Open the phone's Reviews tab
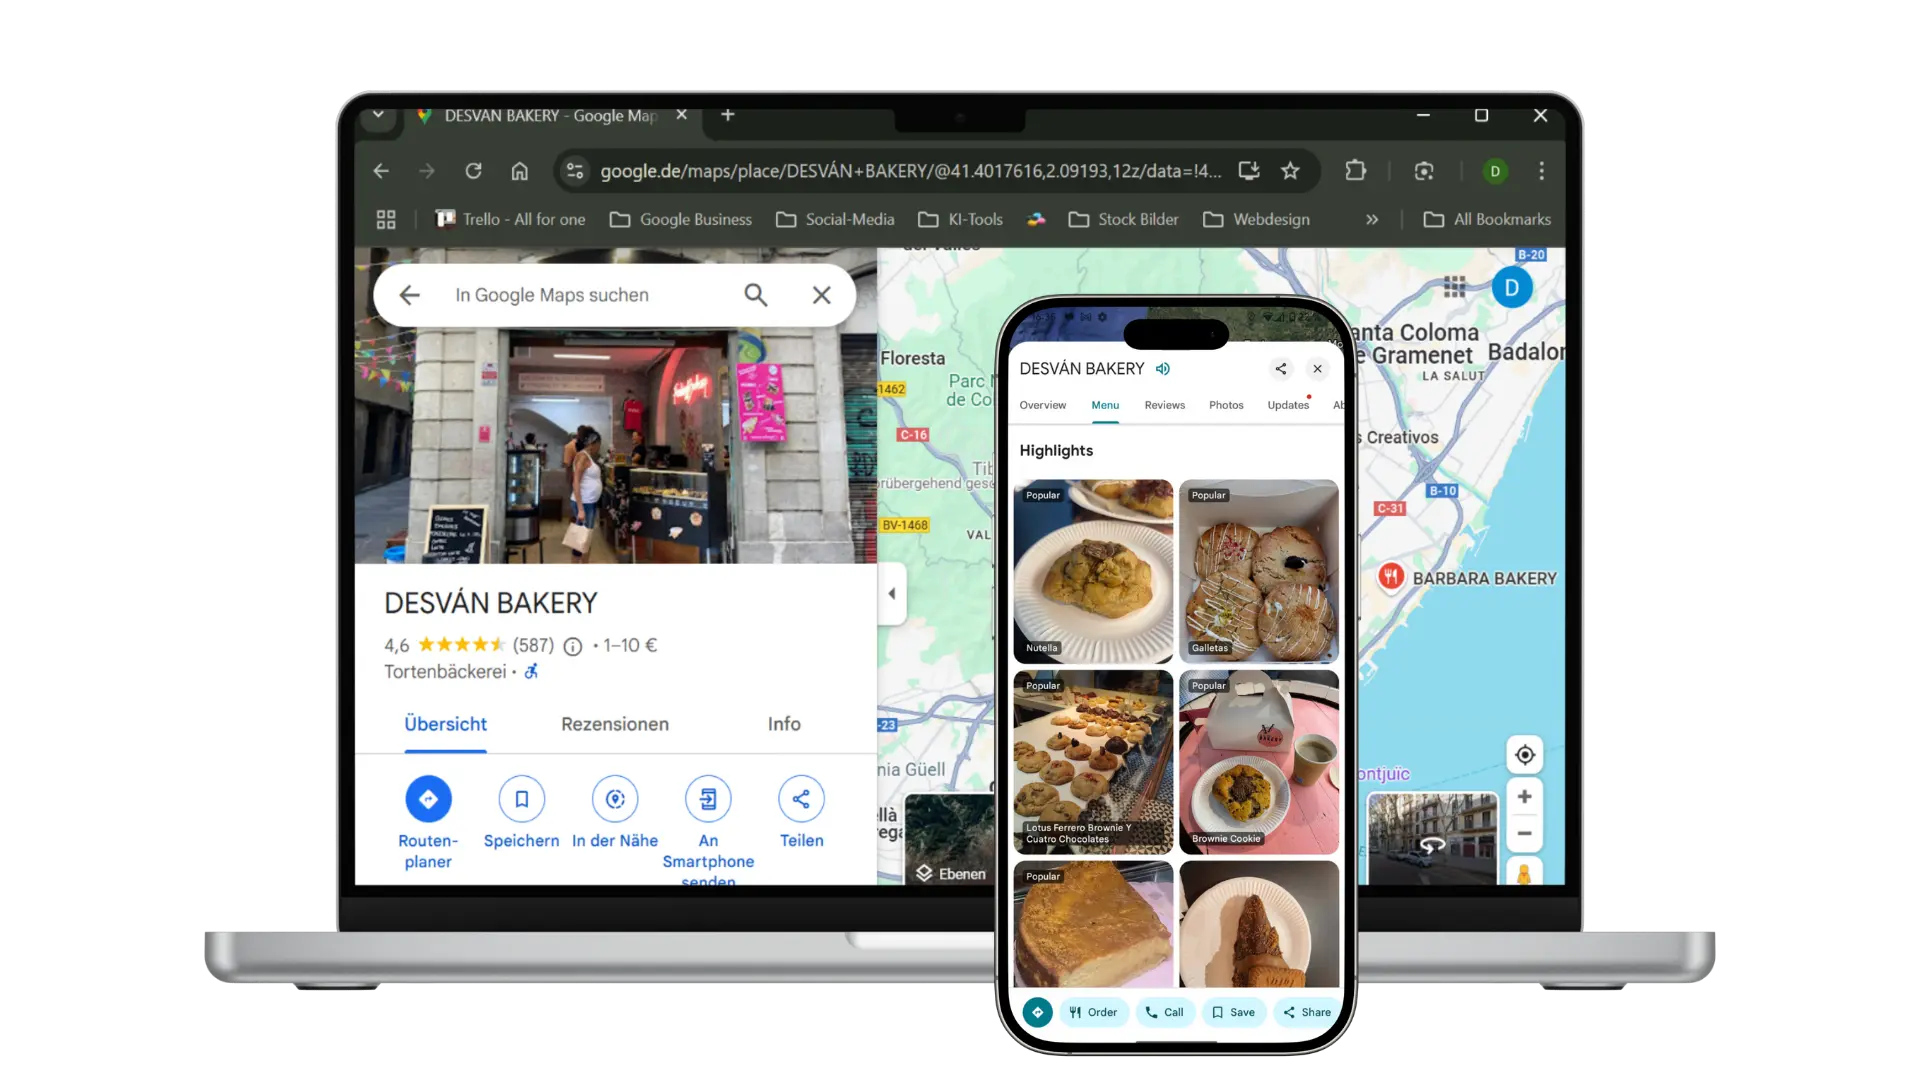The height and width of the screenshot is (1080, 1920). click(1165, 405)
